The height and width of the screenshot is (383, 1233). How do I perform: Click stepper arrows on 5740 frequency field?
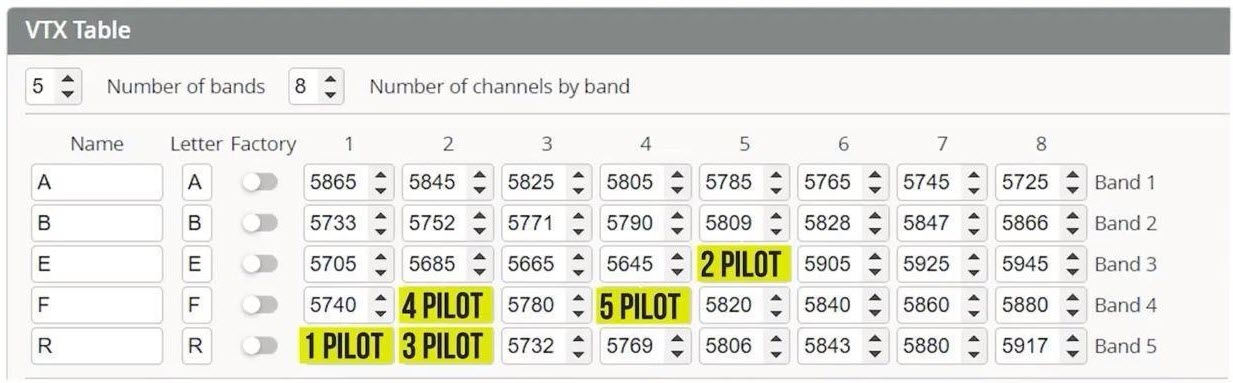[380, 305]
